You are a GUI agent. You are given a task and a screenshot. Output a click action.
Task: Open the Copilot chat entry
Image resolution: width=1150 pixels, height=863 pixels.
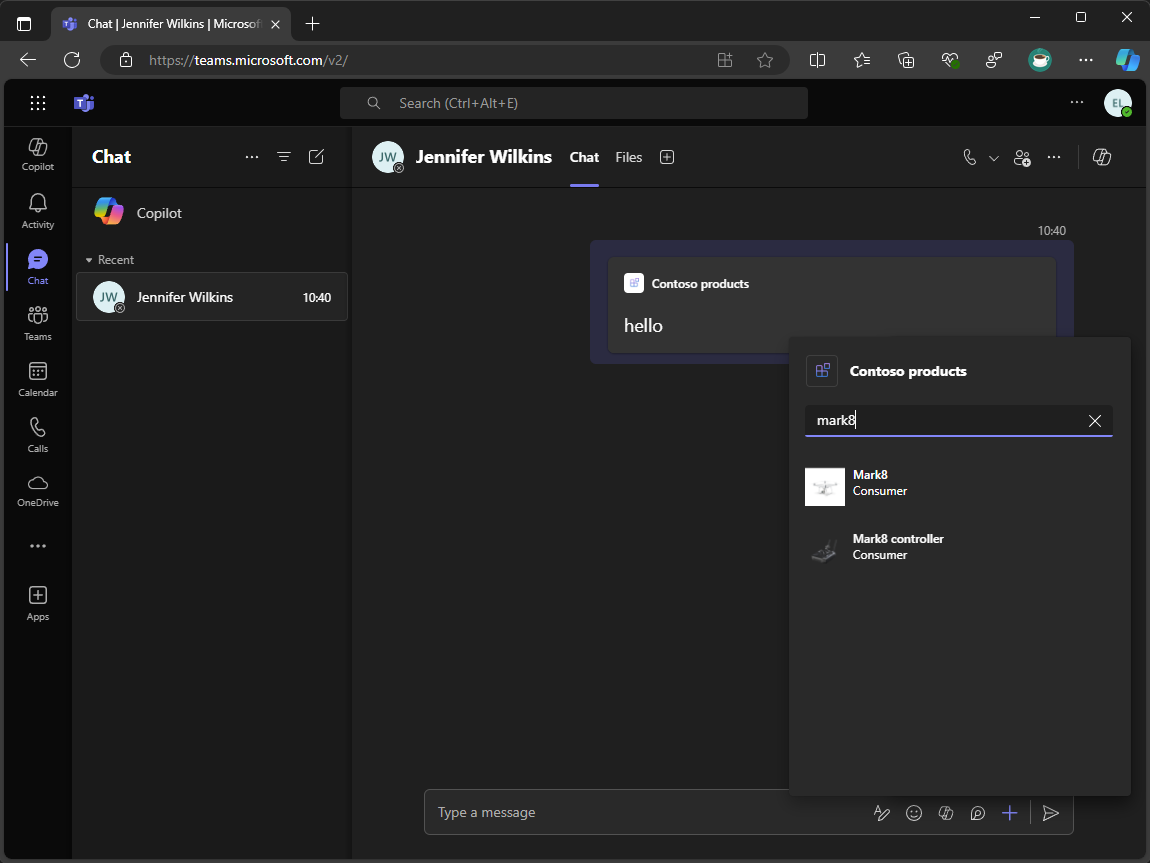tap(212, 213)
